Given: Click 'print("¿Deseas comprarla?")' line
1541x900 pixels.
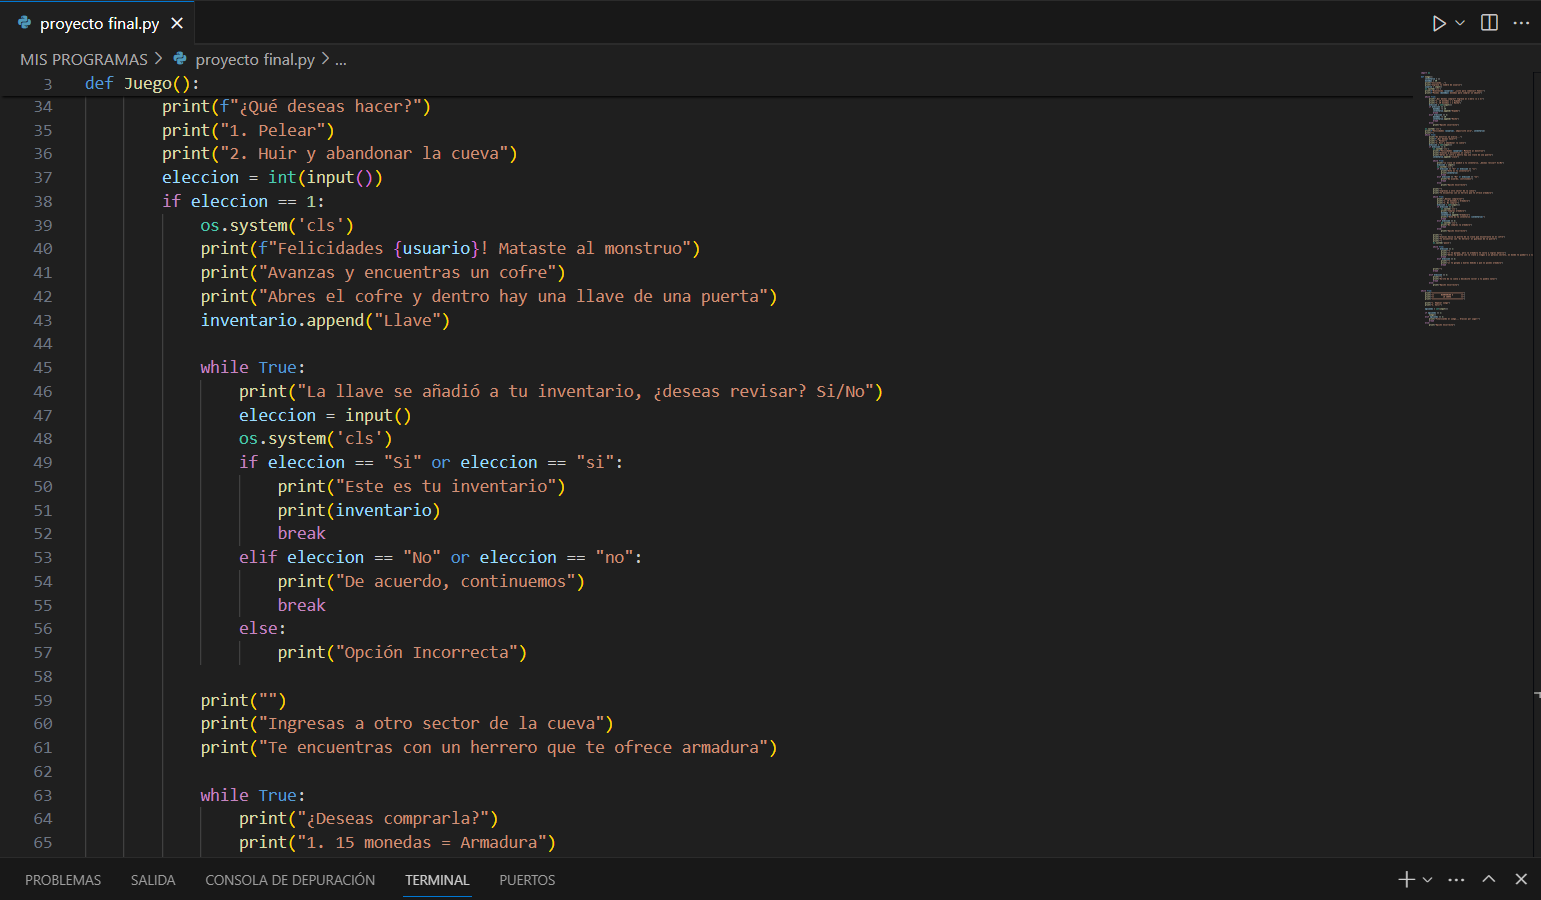Looking at the screenshot, I should (x=369, y=819).
